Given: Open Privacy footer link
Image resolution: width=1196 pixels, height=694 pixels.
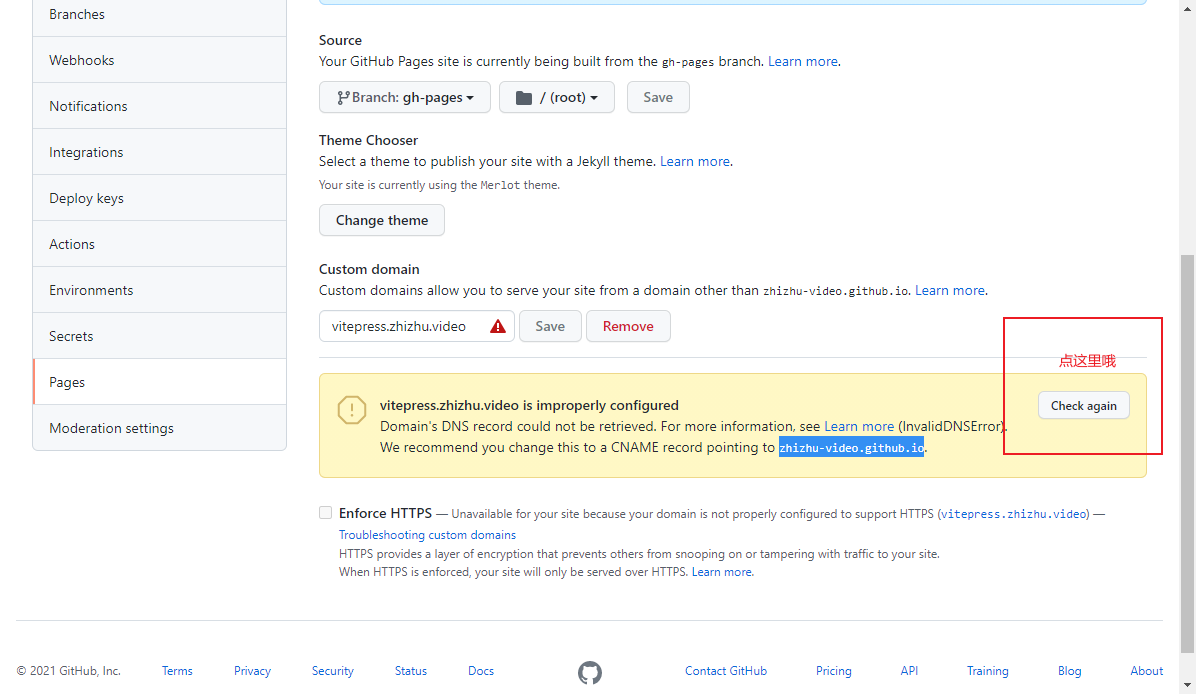Looking at the screenshot, I should (252, 671).
